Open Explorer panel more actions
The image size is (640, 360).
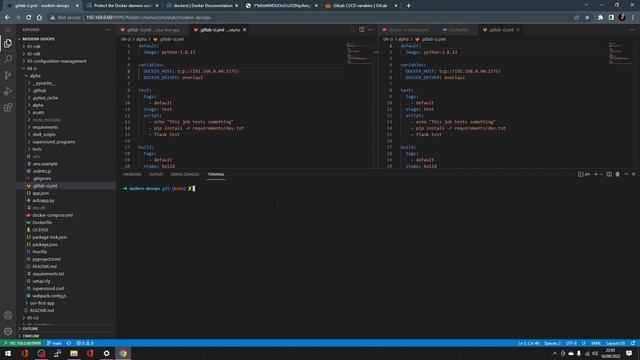(x=108, y=30)
